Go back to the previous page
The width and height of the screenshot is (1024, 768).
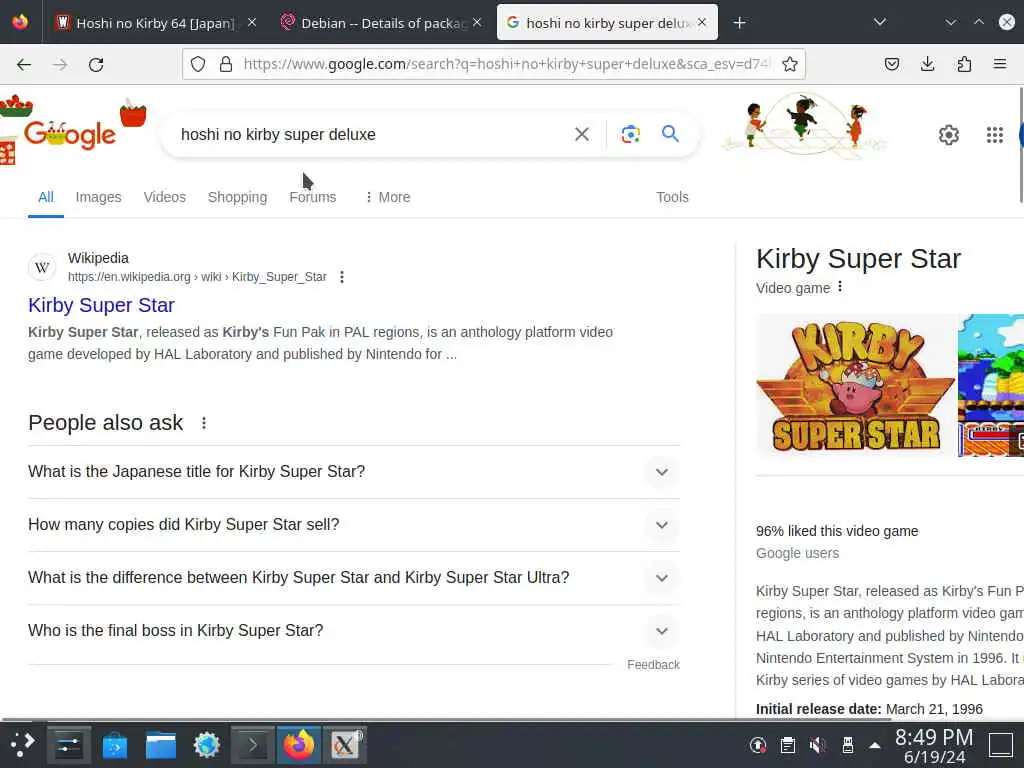[x=24, y=64]
